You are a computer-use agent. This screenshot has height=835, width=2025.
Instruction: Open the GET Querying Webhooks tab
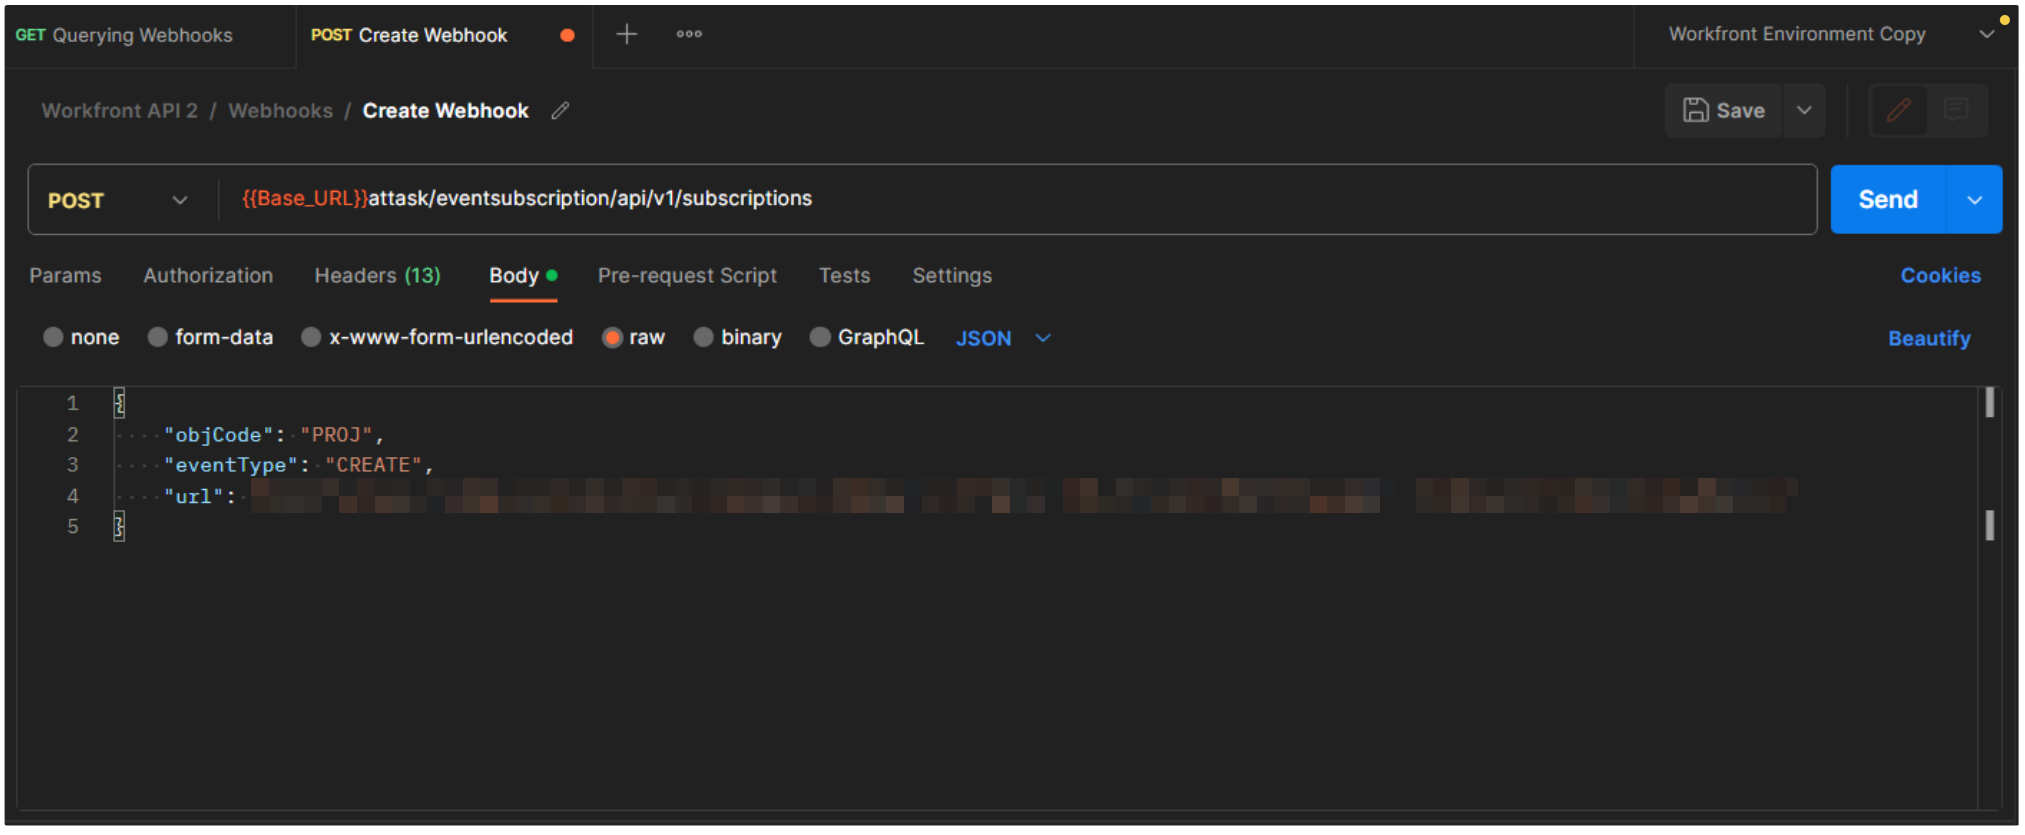125,35
